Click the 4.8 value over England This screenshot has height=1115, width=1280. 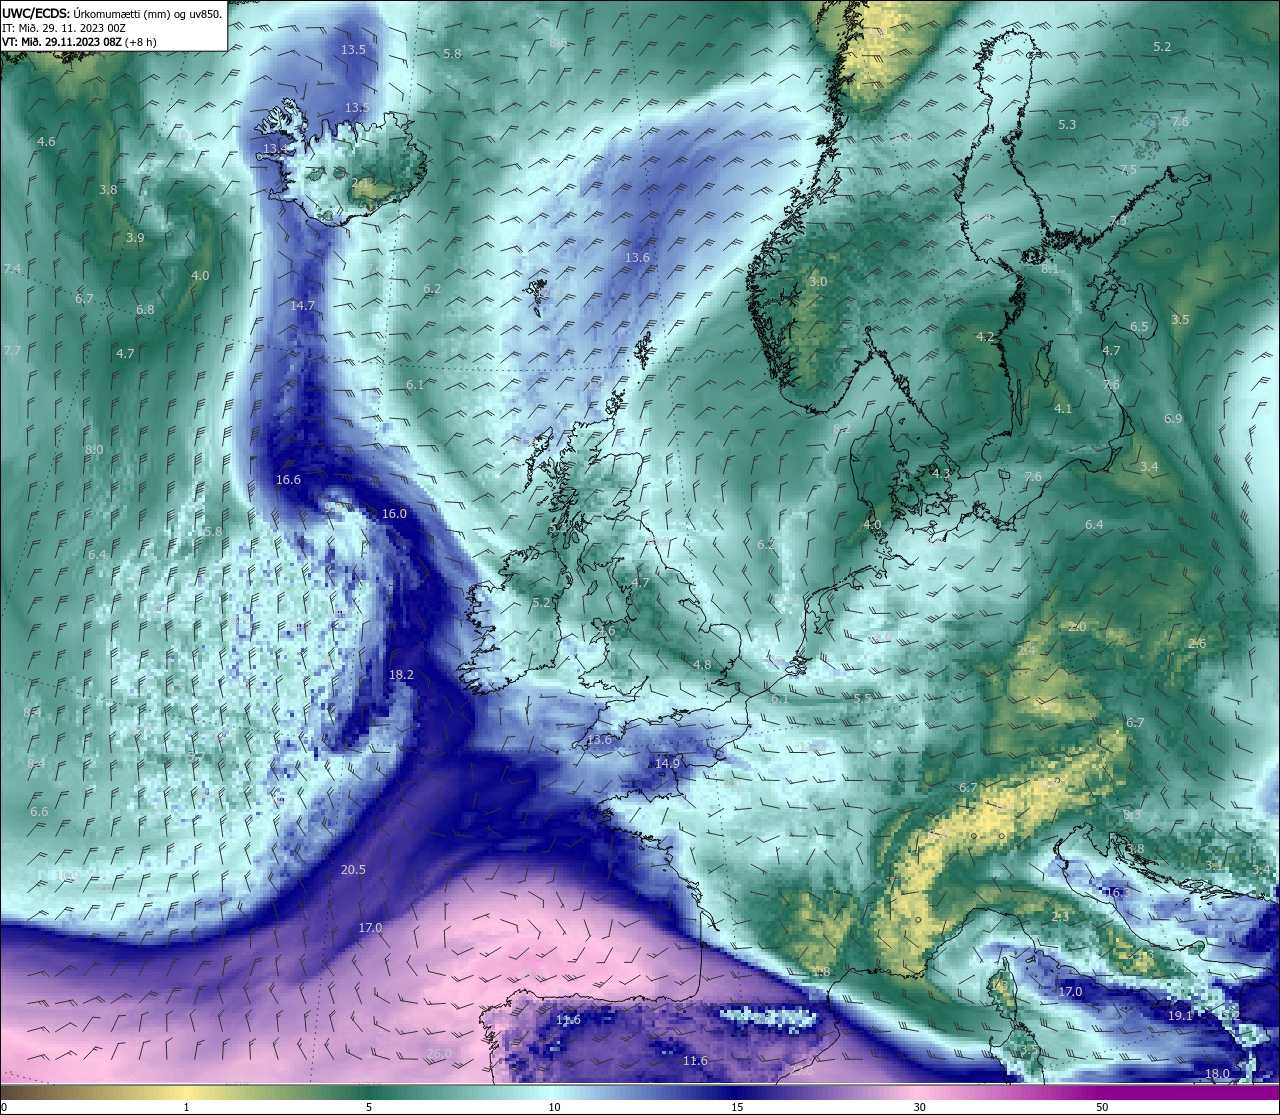(702, 665)
